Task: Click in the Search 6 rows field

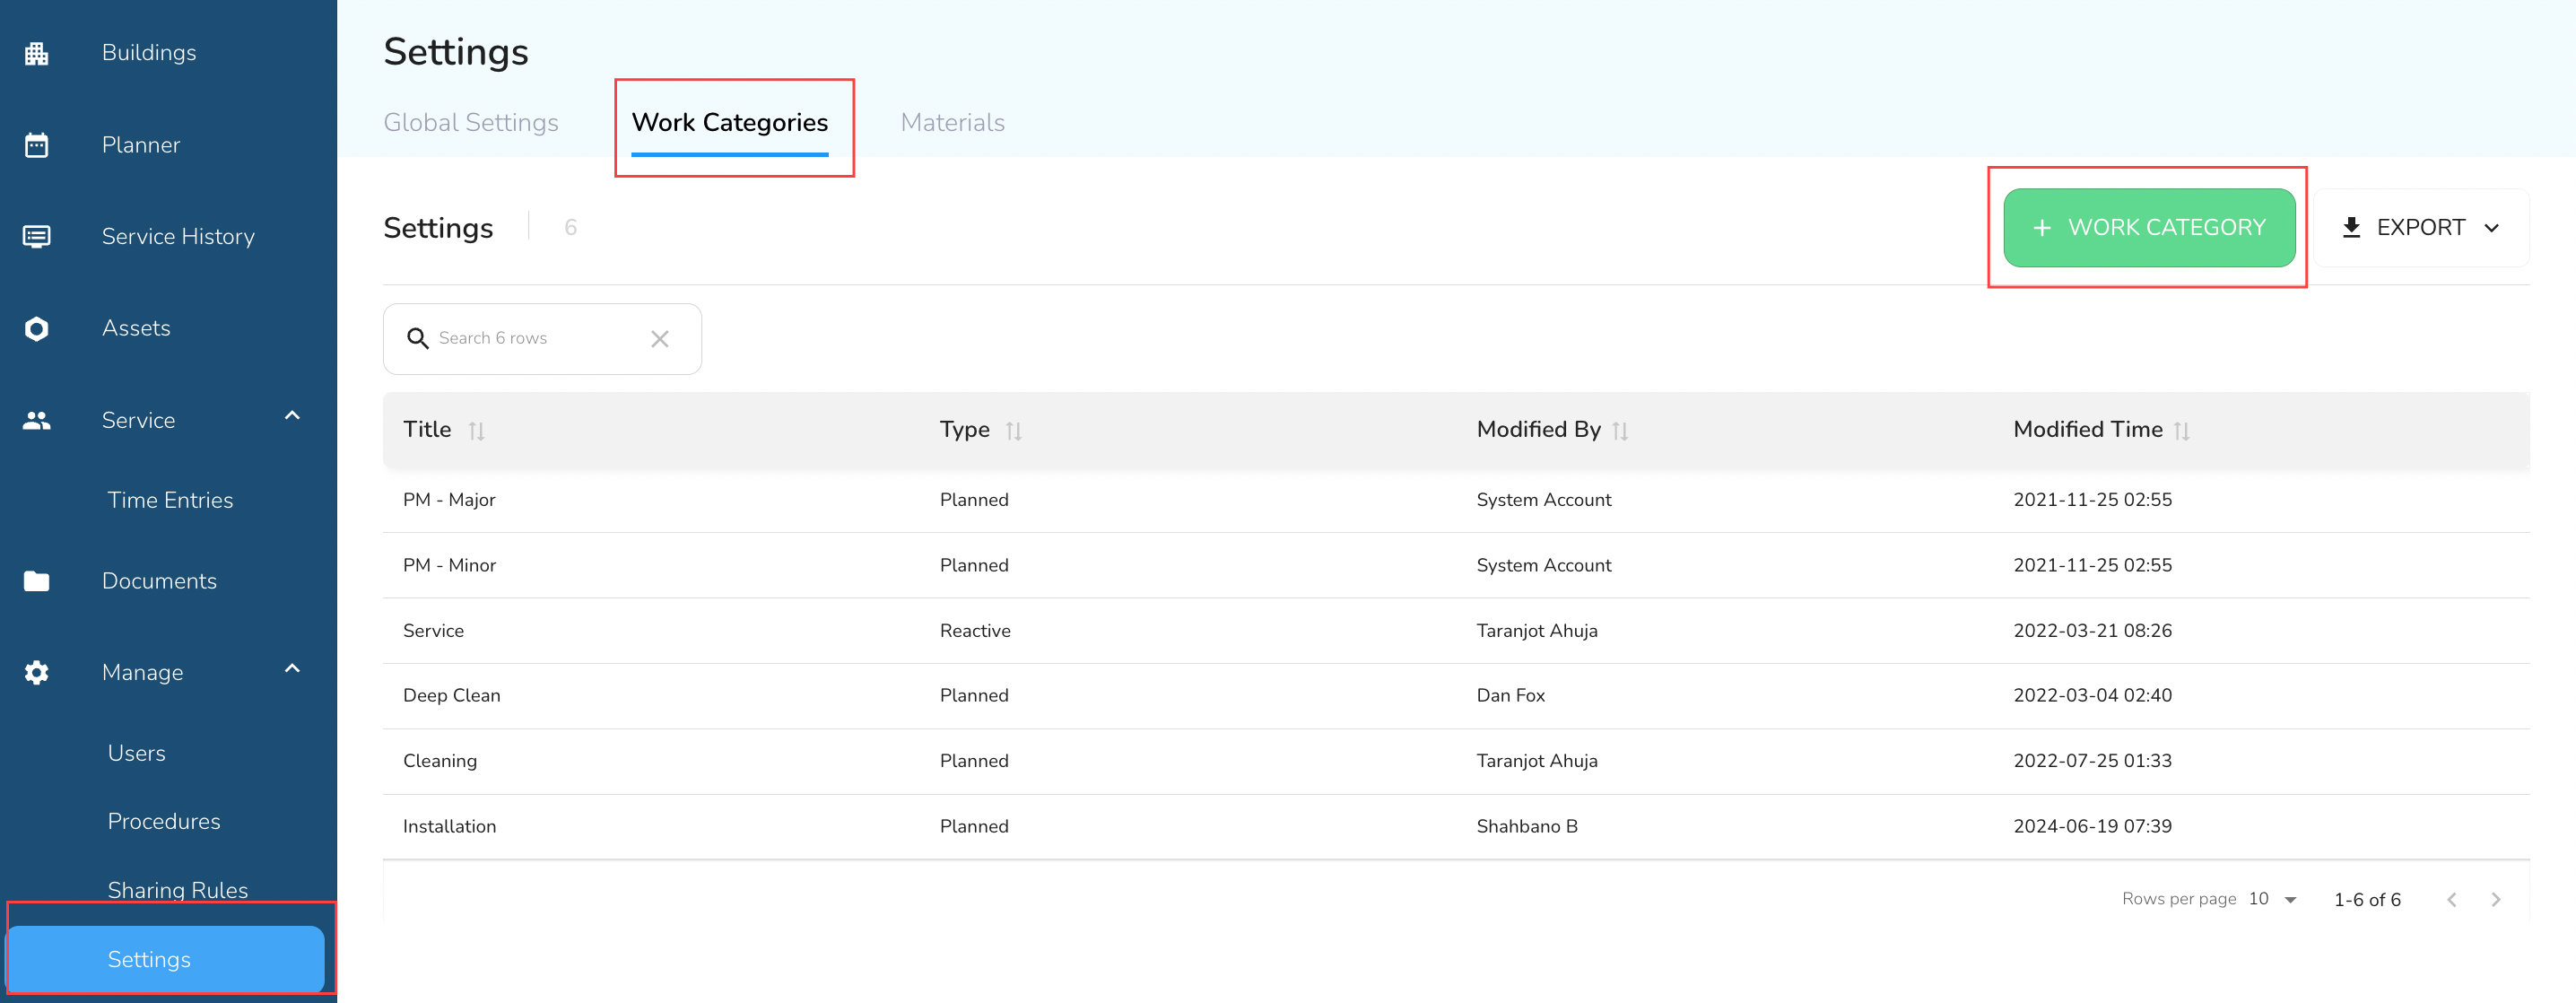Action: point(542,339)
